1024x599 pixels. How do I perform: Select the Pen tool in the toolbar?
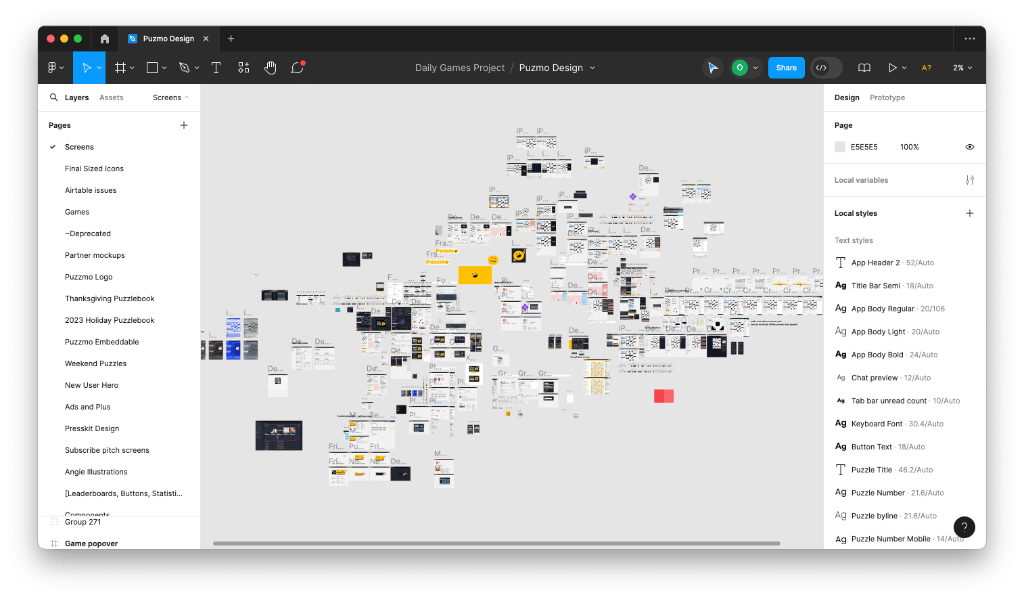coord(184,68)
